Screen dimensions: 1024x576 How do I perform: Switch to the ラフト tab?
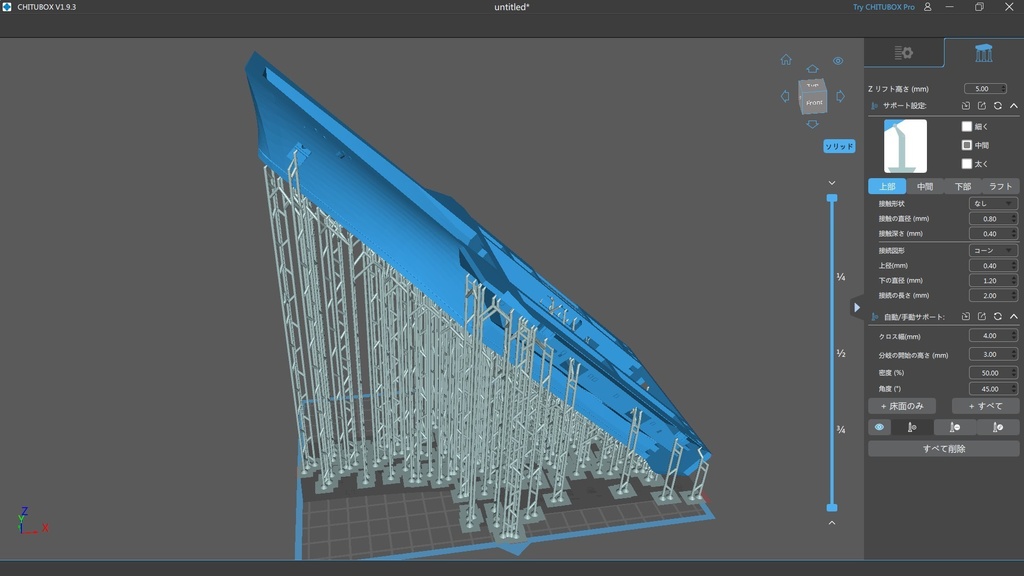999,187
